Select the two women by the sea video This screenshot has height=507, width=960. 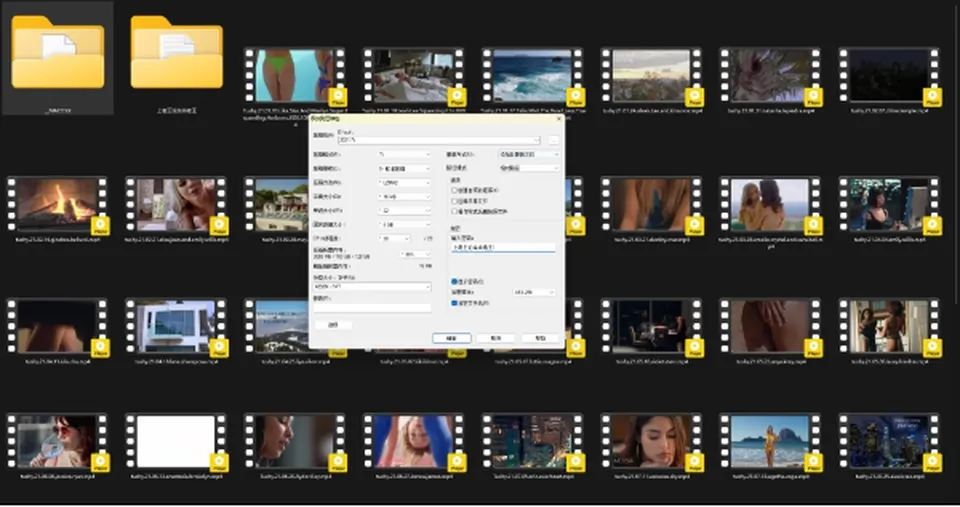[770, 205]
